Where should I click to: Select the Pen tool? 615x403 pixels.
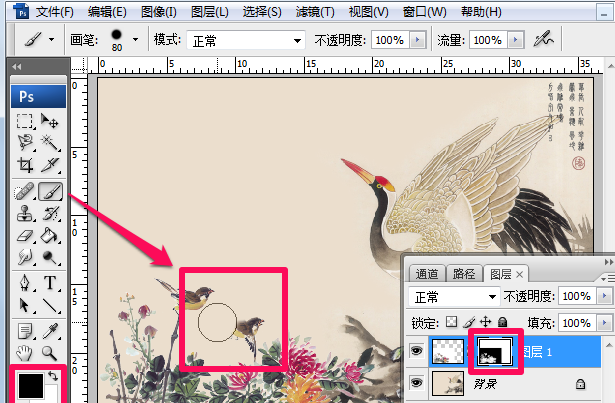click(25, 283)
